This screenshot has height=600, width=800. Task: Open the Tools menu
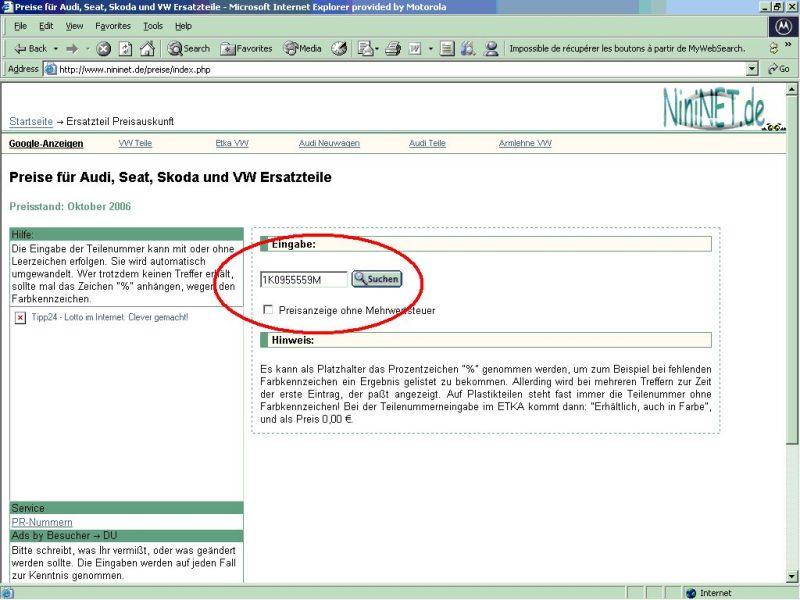click(153, 26)
